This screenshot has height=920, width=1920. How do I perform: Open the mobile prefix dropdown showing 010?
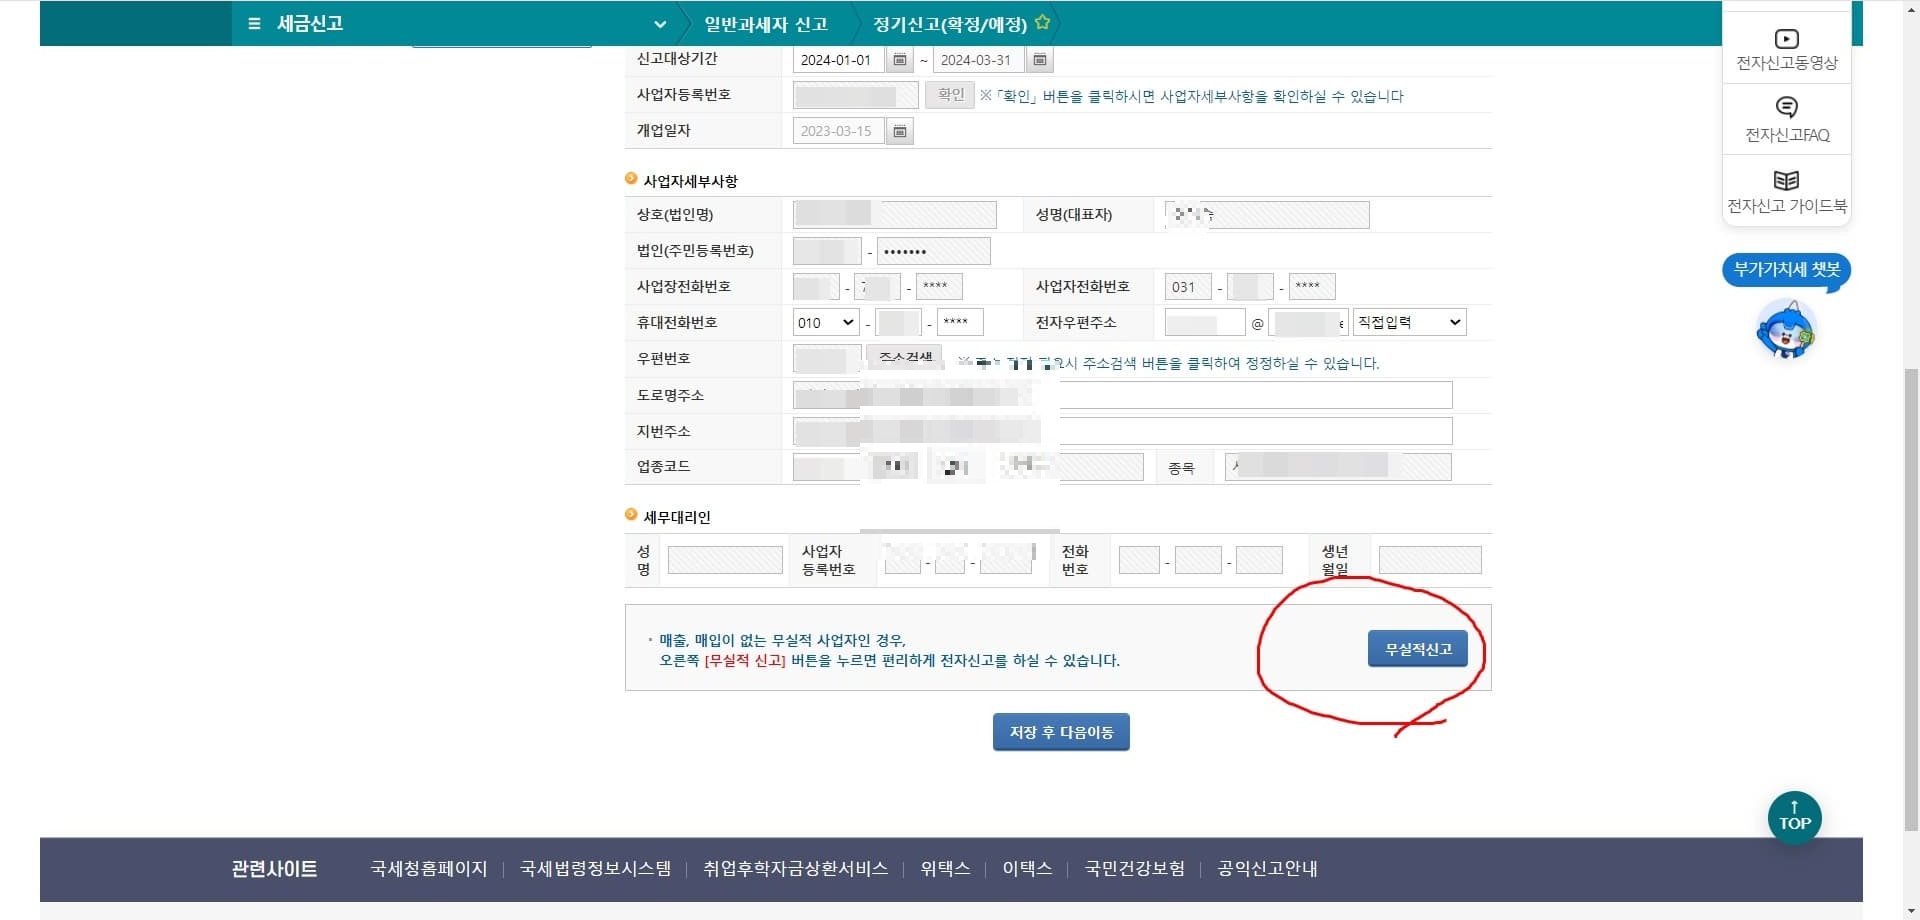(x=825, y=322)
